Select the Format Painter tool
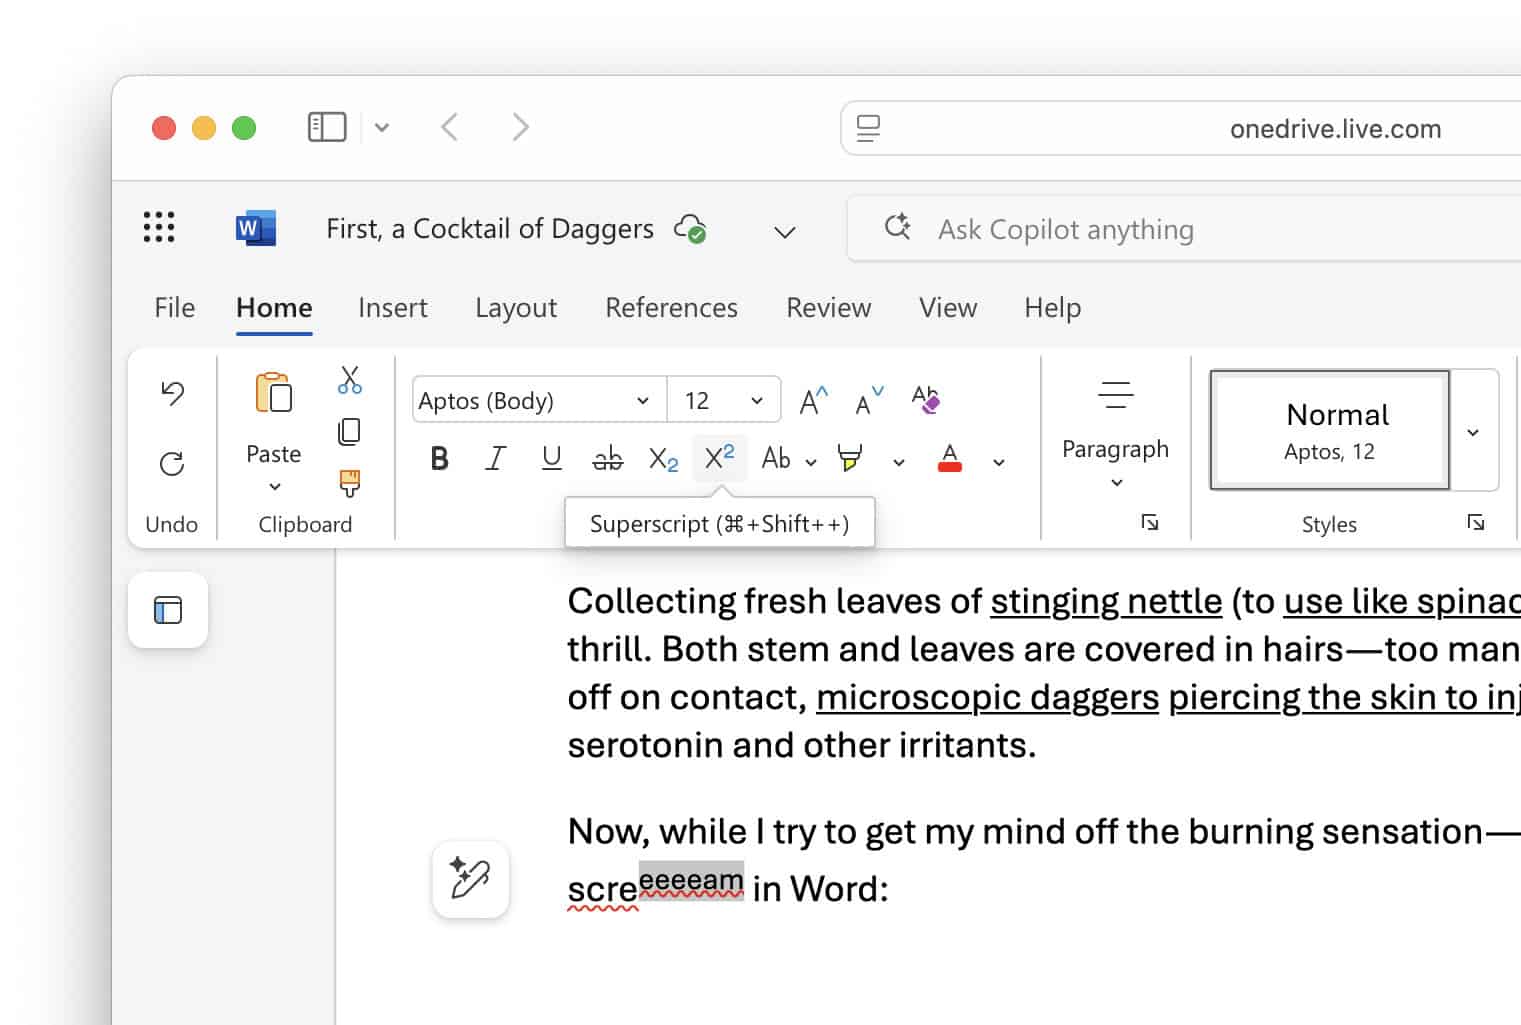The image size is (1521, 1025). (349, 482)
